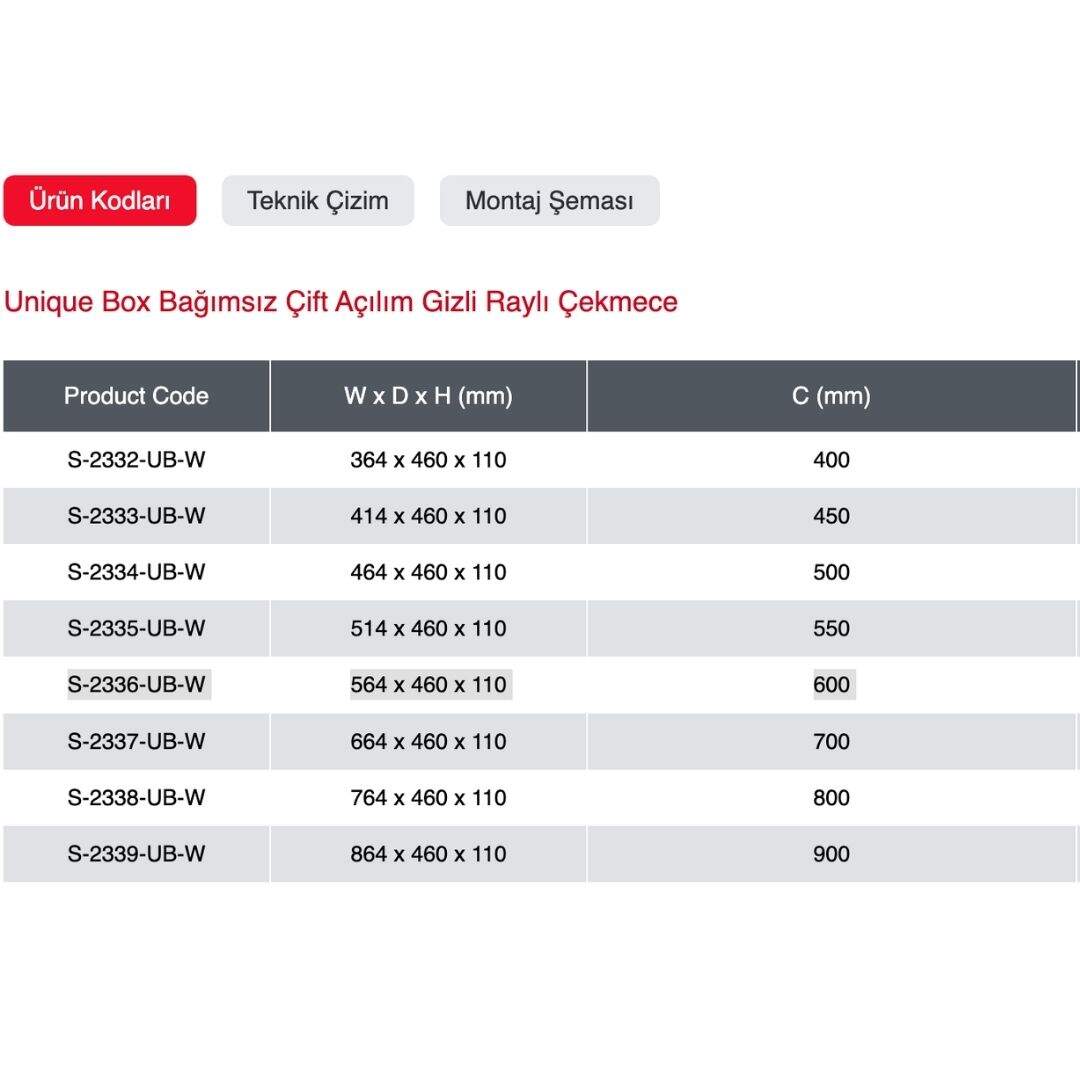Click the 864 x 460 x 110 dimensions cell

coord(428,854)
